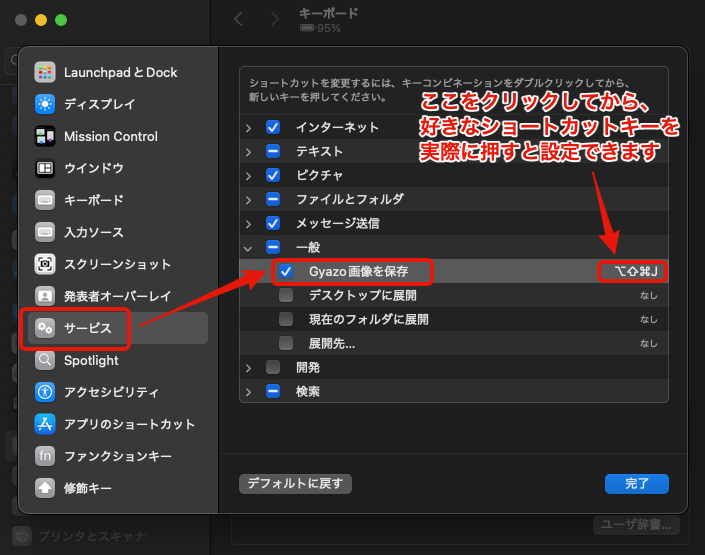Uncheck the Gyazo画像を保存 checkbox
This screenshot has height=555, width=705.
click(x=286, y=271)
